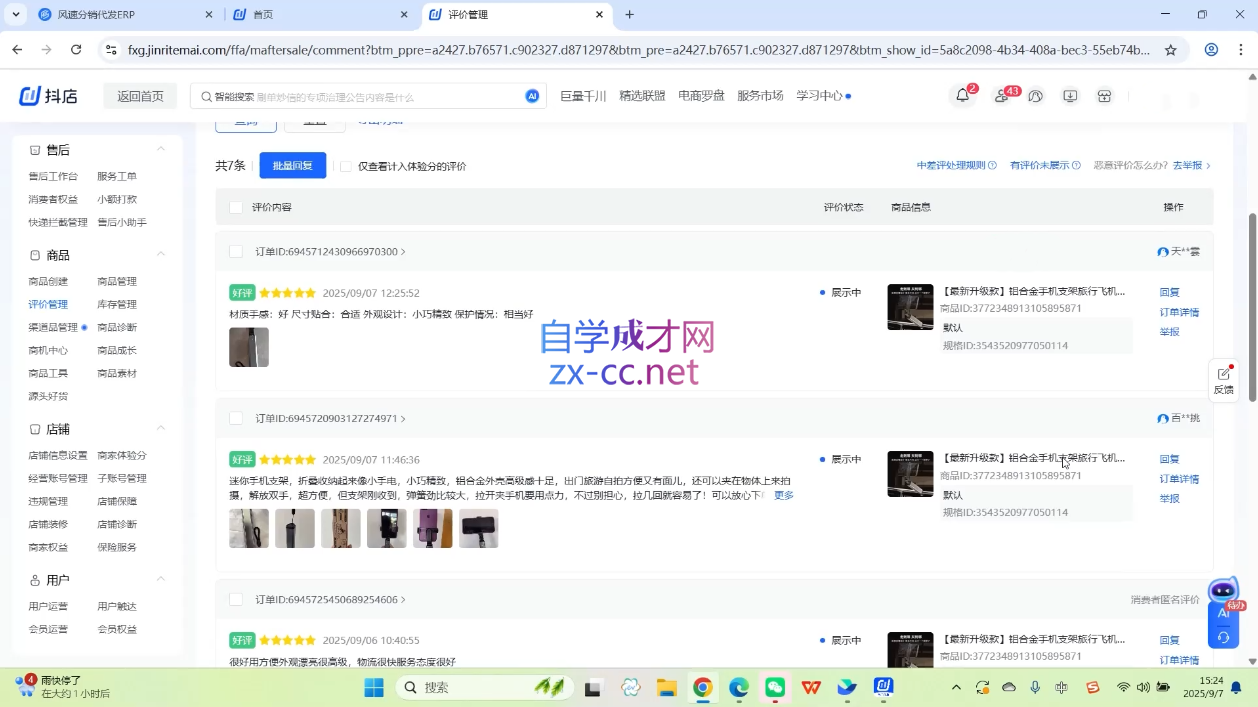
Task: Open the AI assistant robot floating icon
Action: tap(1223, 593)
